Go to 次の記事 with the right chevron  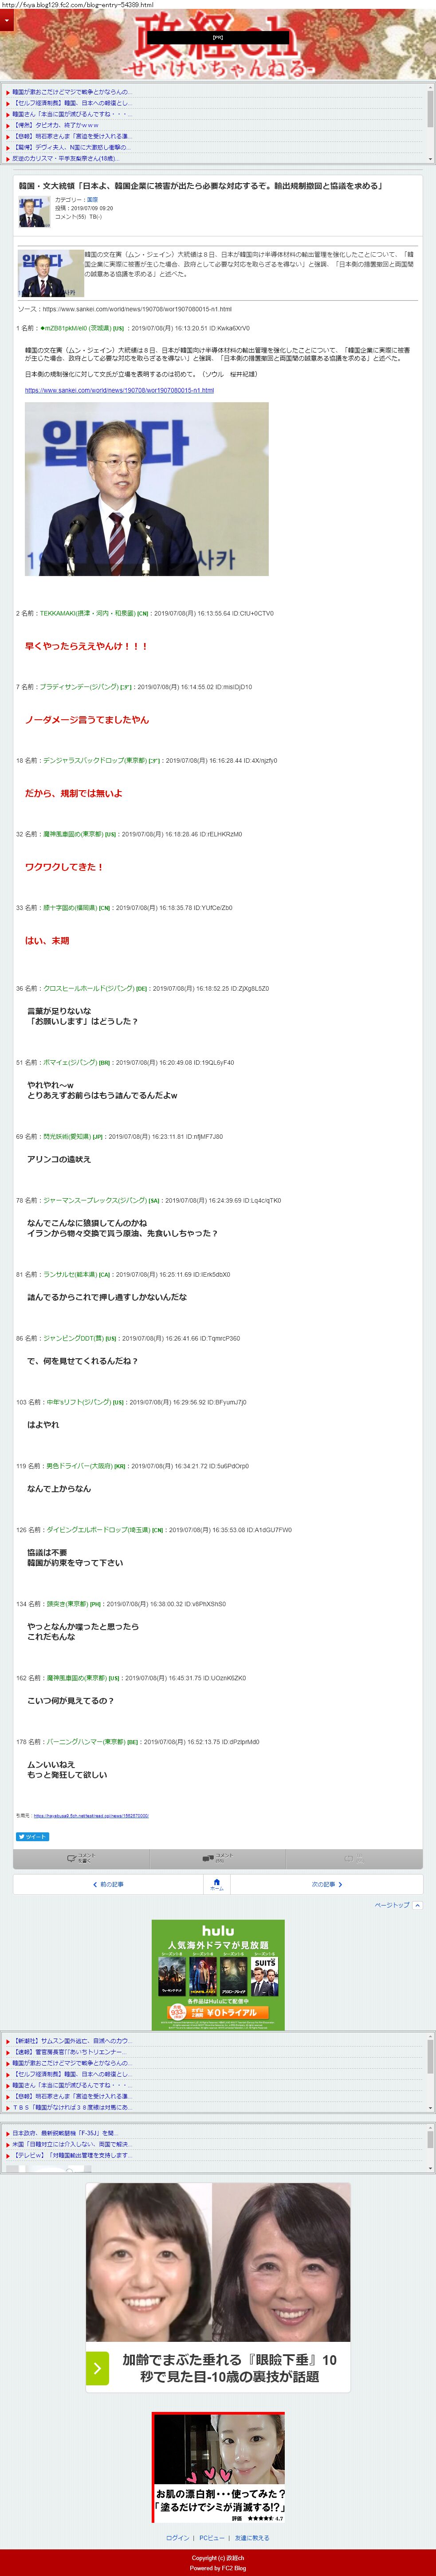coord(327,1884)
